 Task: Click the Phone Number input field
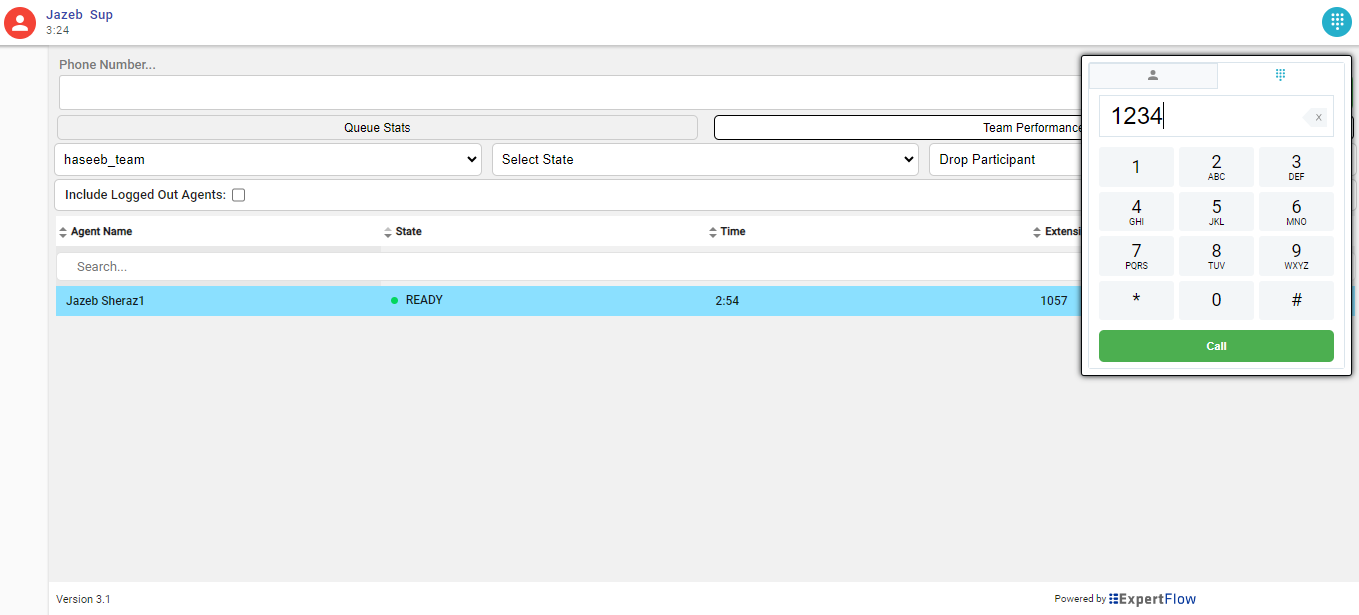(565, 93)
